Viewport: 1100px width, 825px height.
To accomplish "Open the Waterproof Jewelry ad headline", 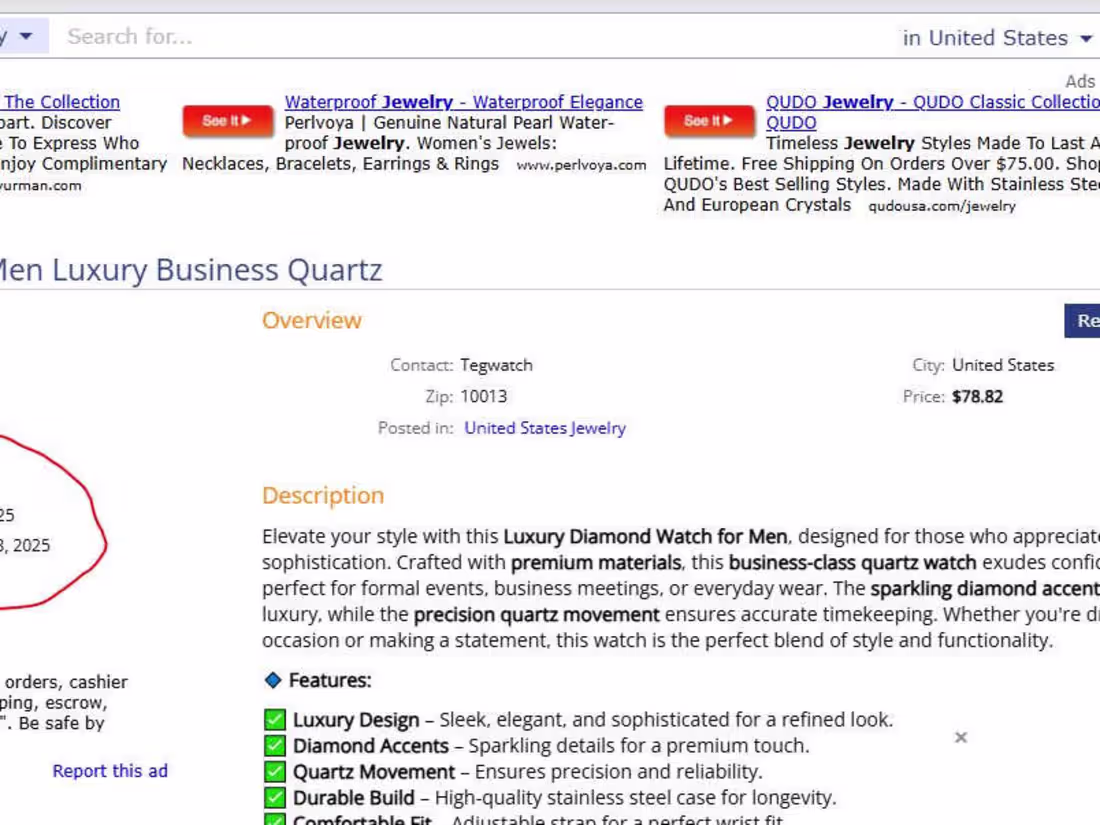I will [x=463, y=101].
